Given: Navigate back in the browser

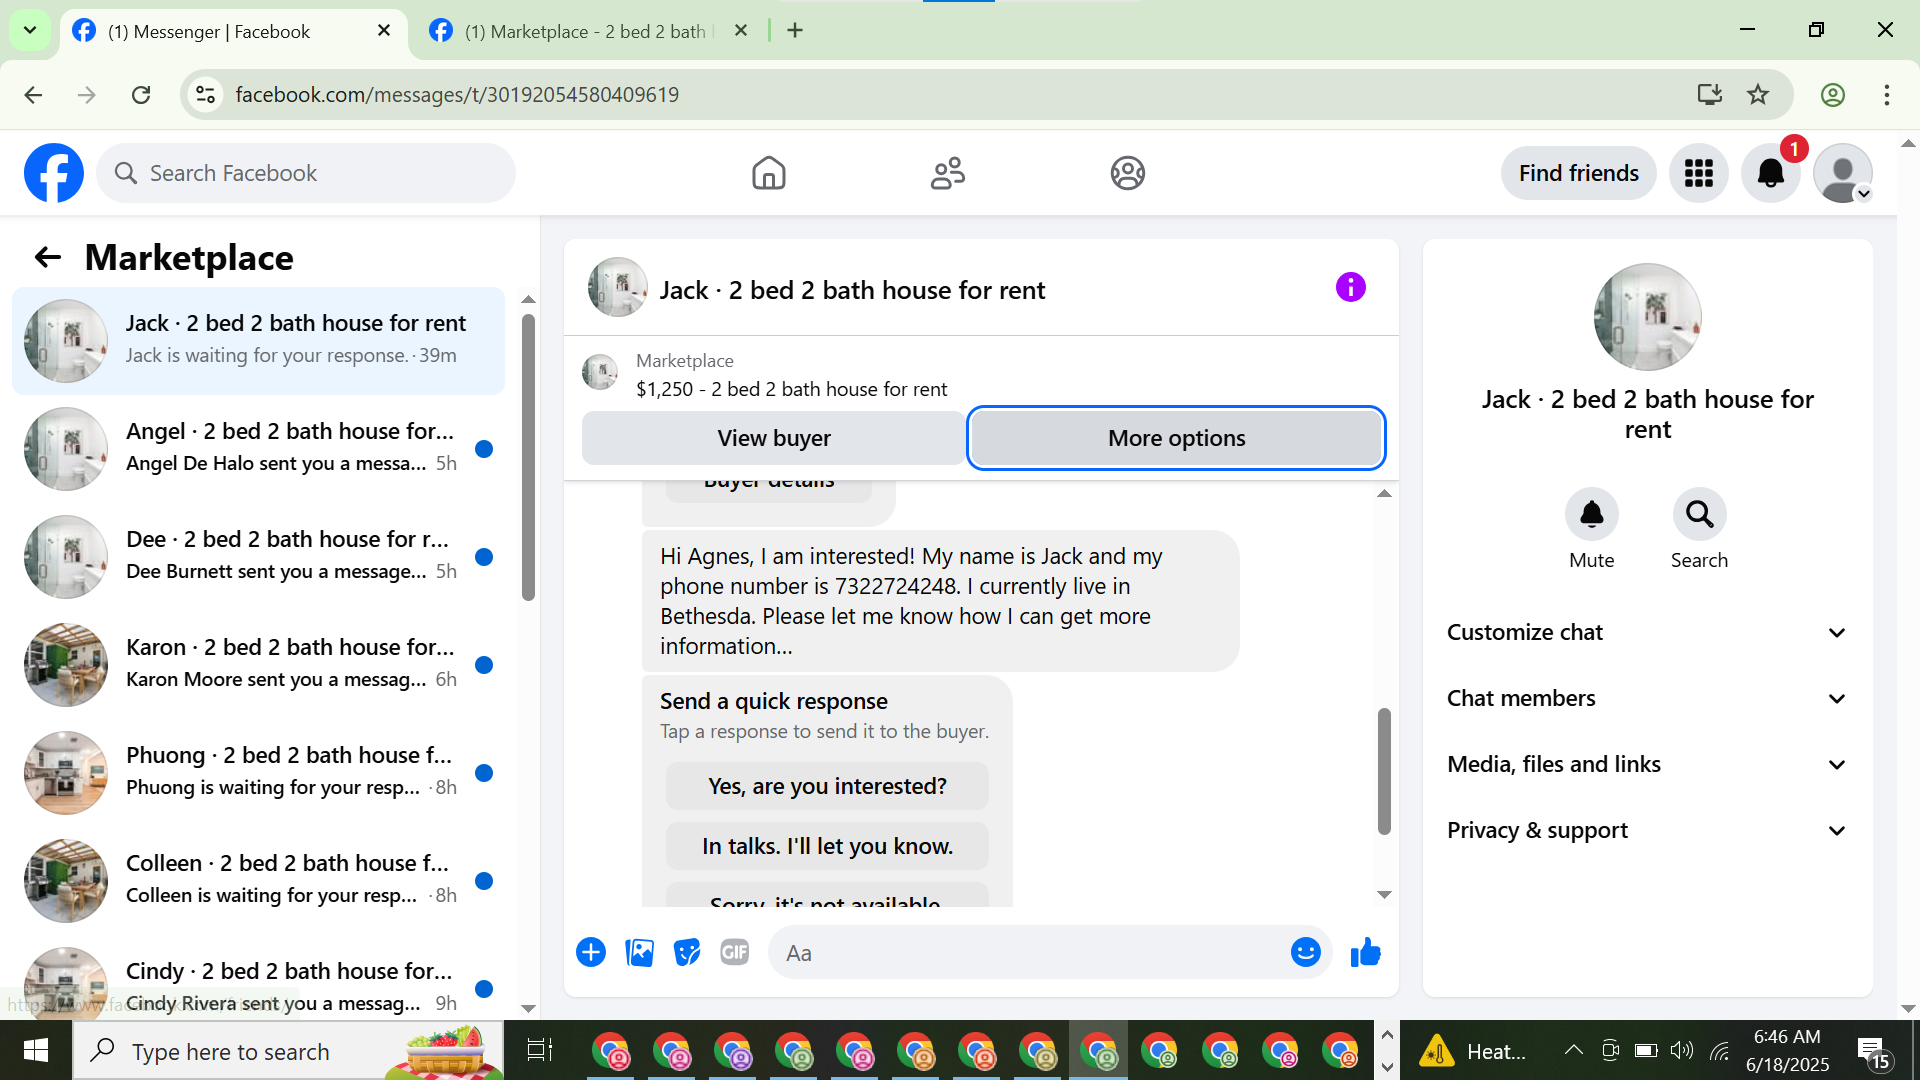Looking at the screenshot, I should (33, 94).
